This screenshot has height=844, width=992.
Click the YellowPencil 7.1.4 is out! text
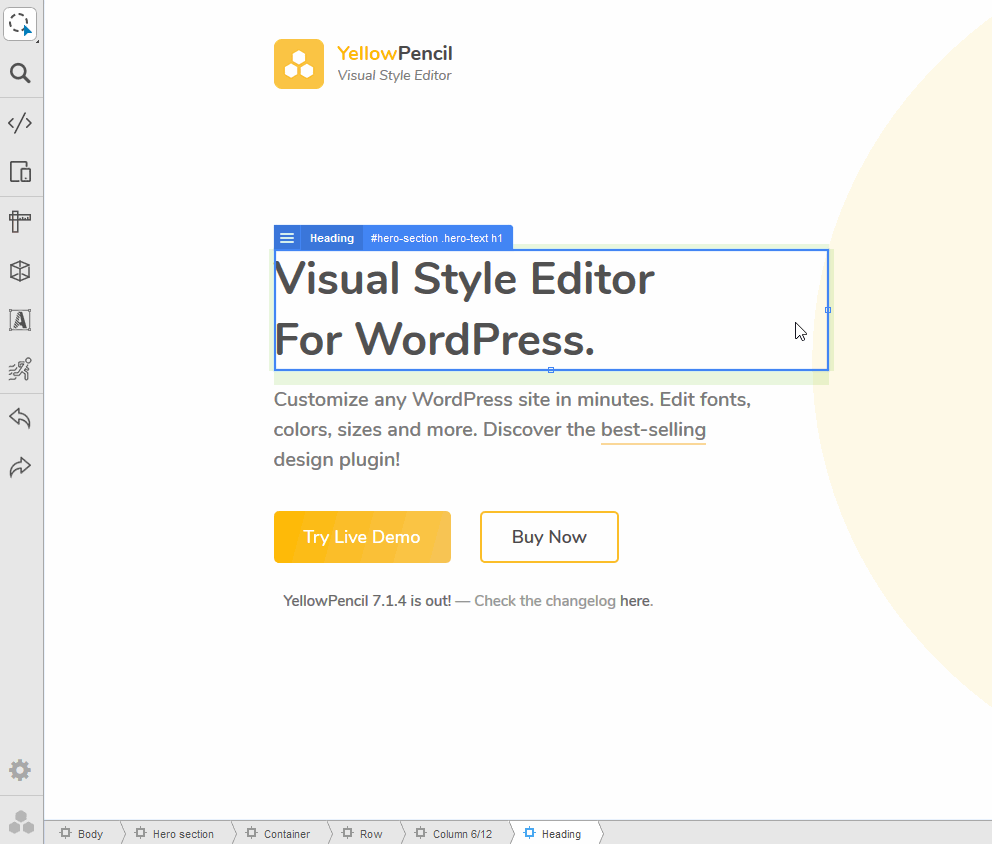pyautogui.click(x=367, y=601)
